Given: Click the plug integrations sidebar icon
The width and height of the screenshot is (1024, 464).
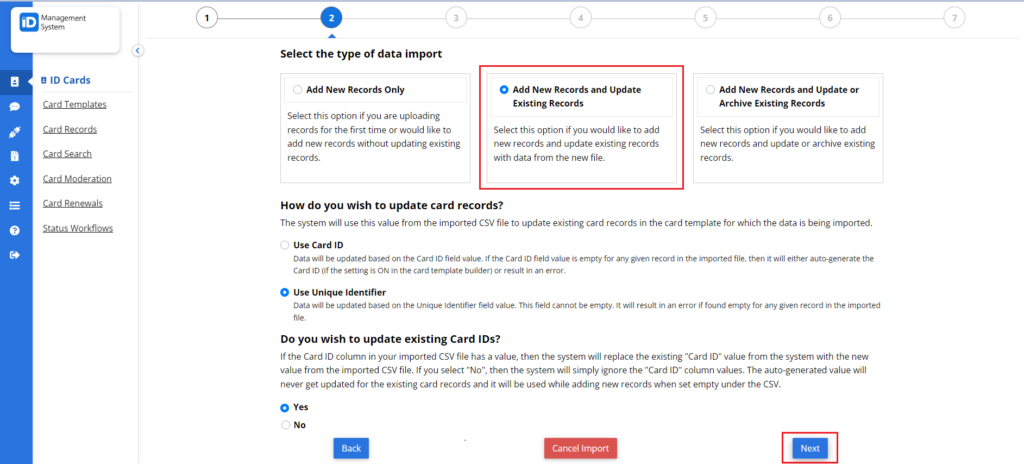Looking at the screenshot, I should 15,131.
